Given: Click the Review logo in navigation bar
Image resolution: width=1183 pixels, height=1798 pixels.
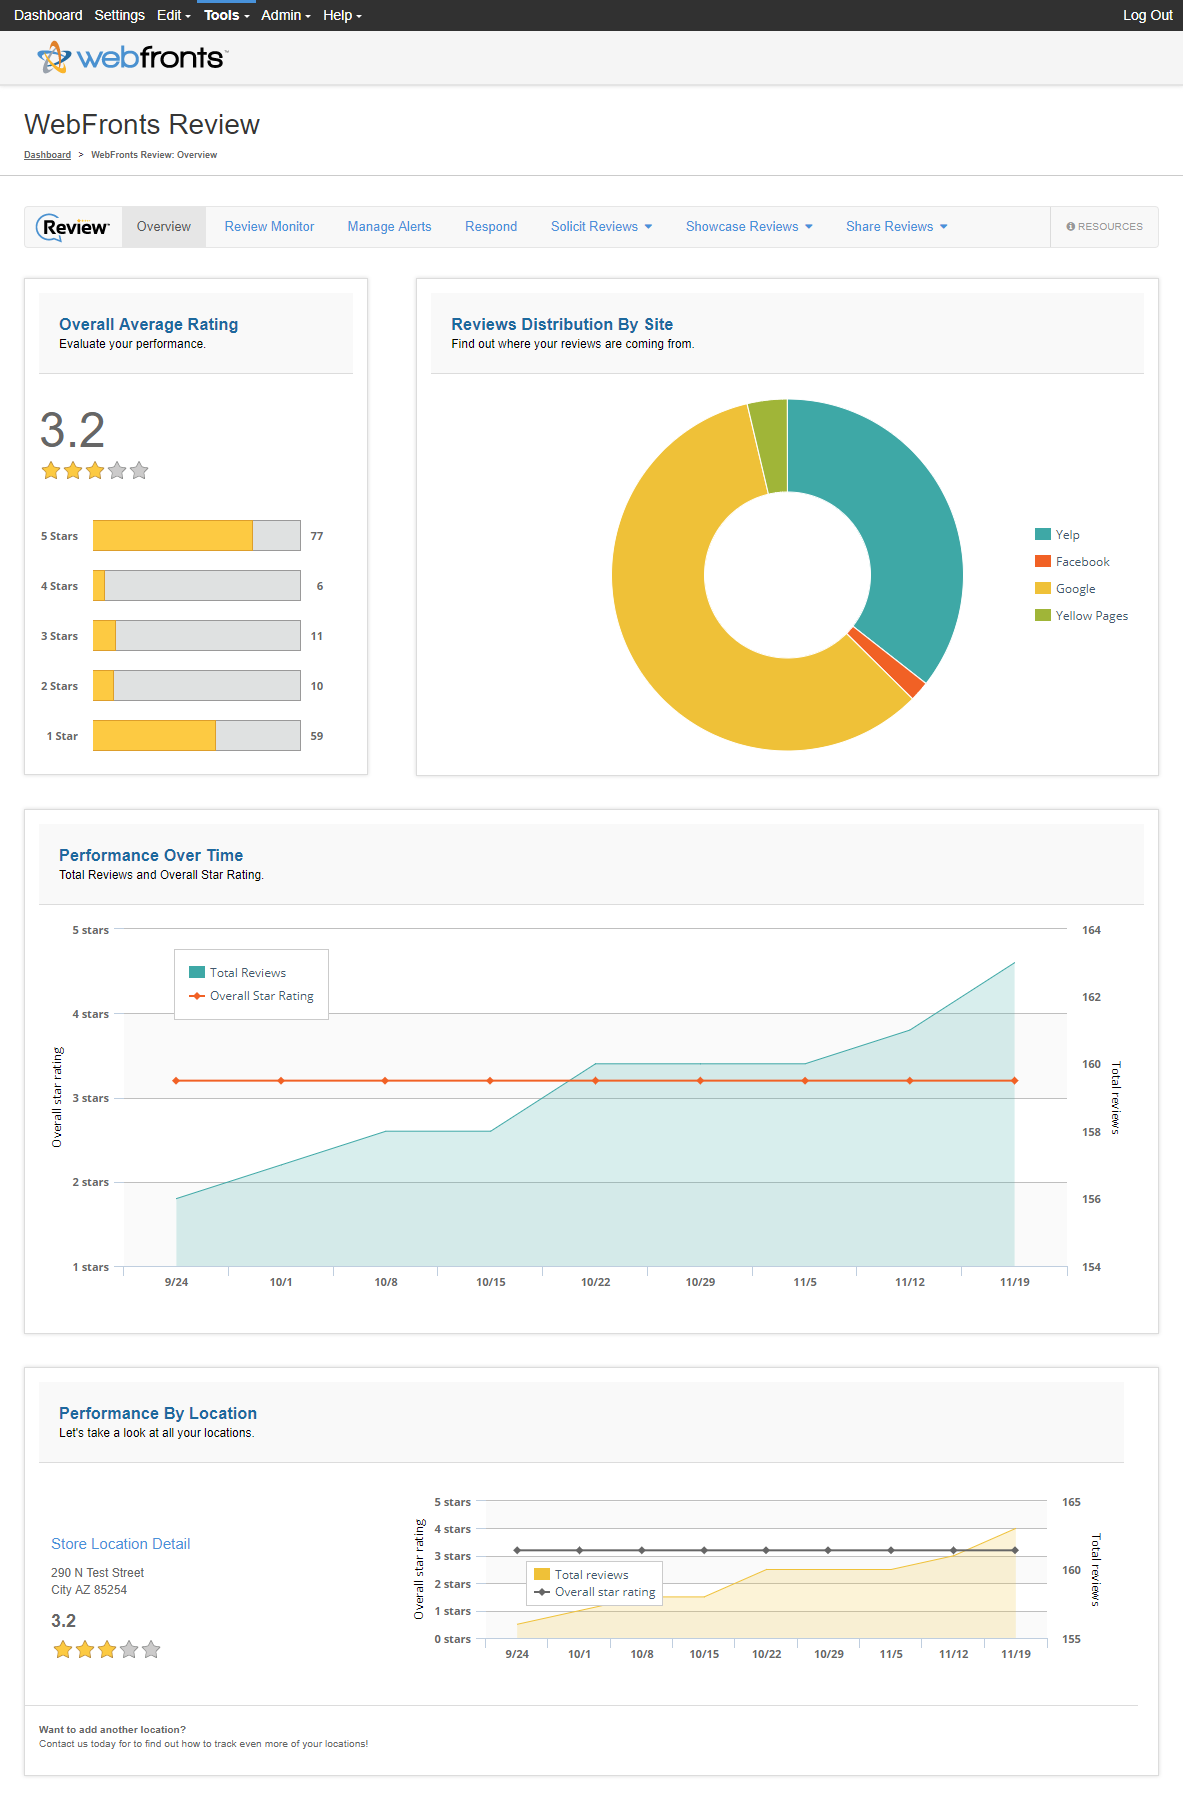Looking at the screenshot, I should tap(73, 227).
